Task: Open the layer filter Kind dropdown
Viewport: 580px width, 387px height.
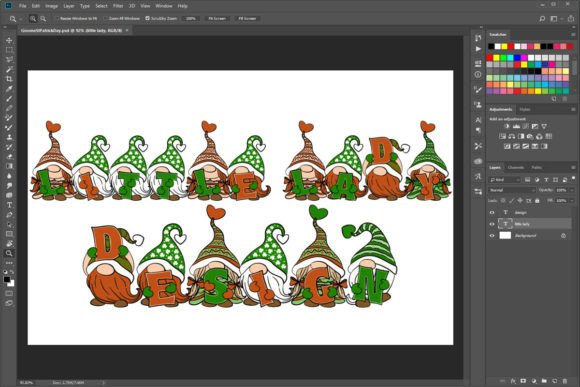Action: tap(505, 180)
